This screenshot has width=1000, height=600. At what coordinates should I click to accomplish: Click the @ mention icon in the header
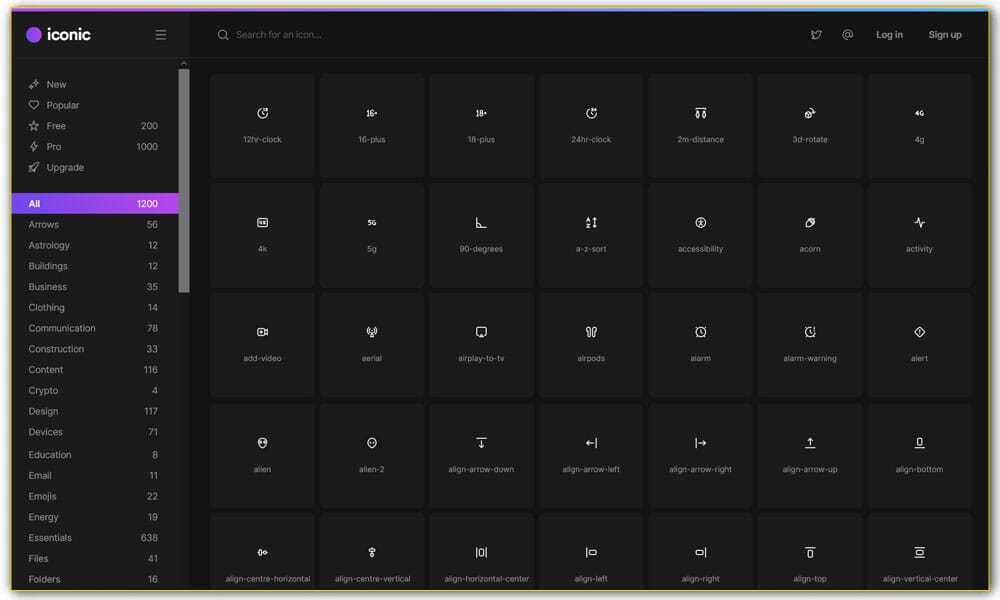pos(847,34)
